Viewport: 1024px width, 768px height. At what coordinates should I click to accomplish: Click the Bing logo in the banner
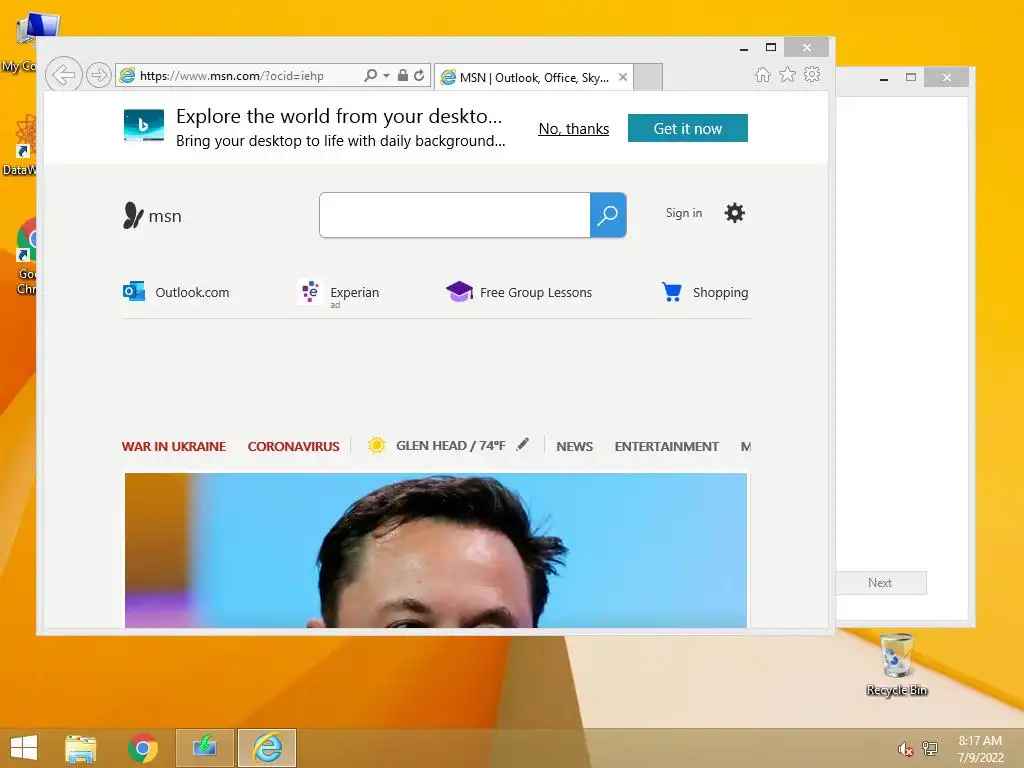click(144, 125)
